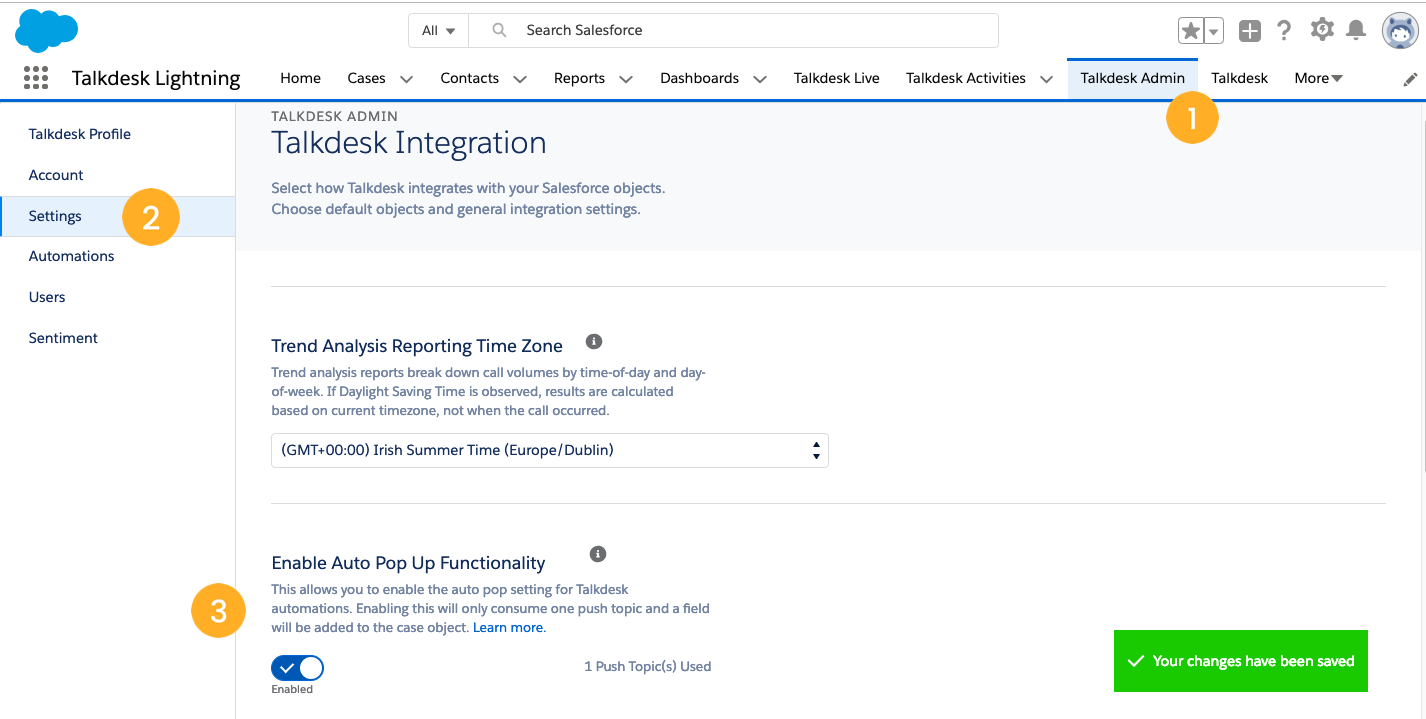Viewport: 1426px width, 719px height.
Task: Select the Talkdesk Admin tab
Action: pos(1132,78)
